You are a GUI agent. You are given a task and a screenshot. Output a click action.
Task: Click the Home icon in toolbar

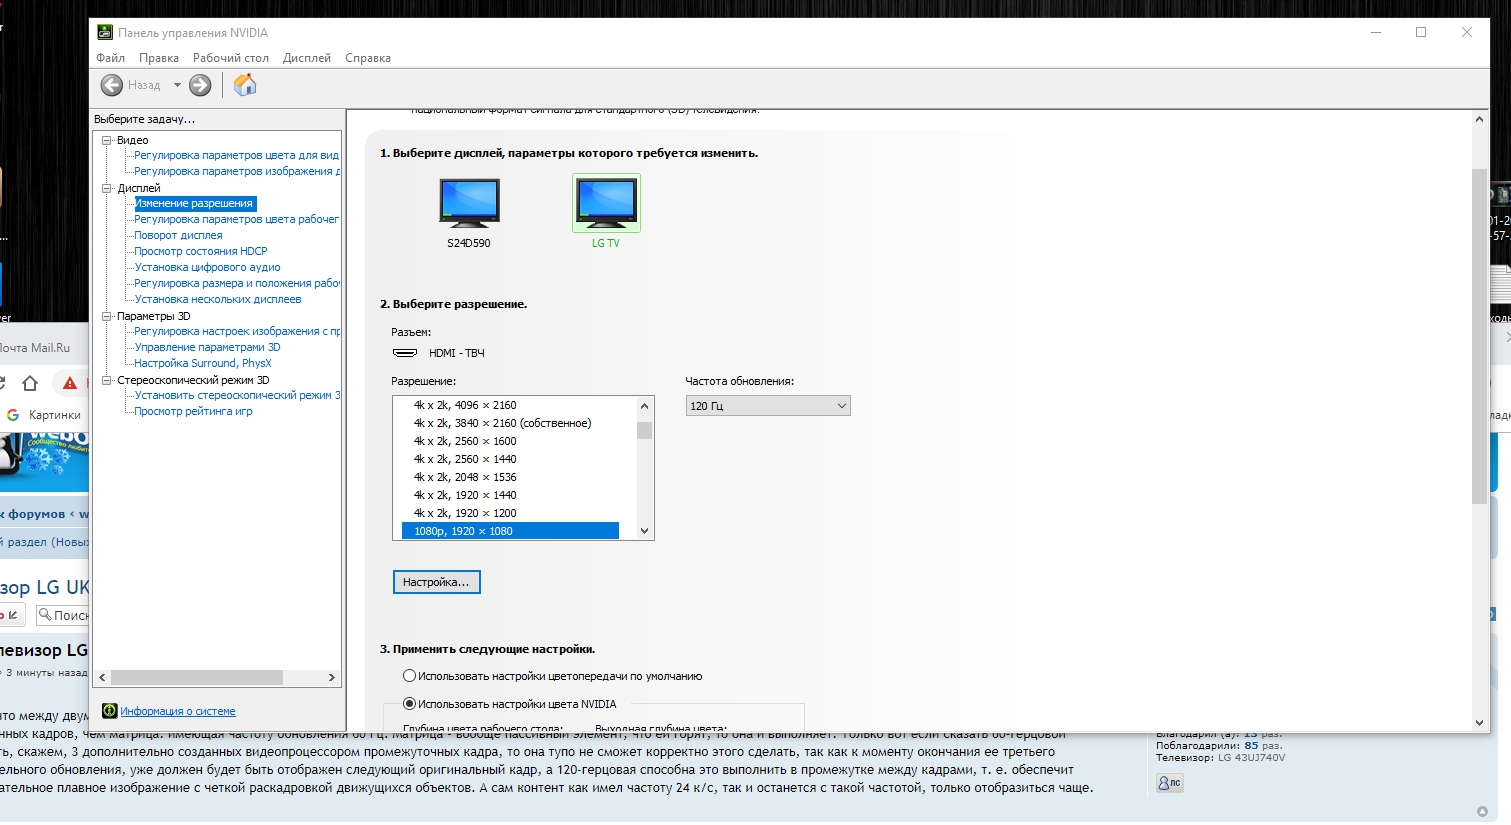click(x=245, y=86)
